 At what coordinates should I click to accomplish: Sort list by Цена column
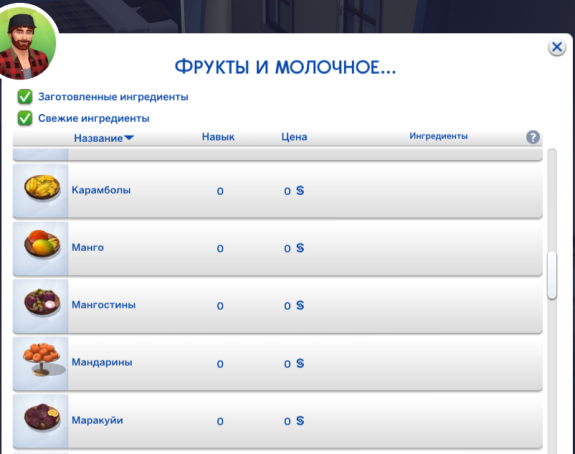click(x=294, y=137)
